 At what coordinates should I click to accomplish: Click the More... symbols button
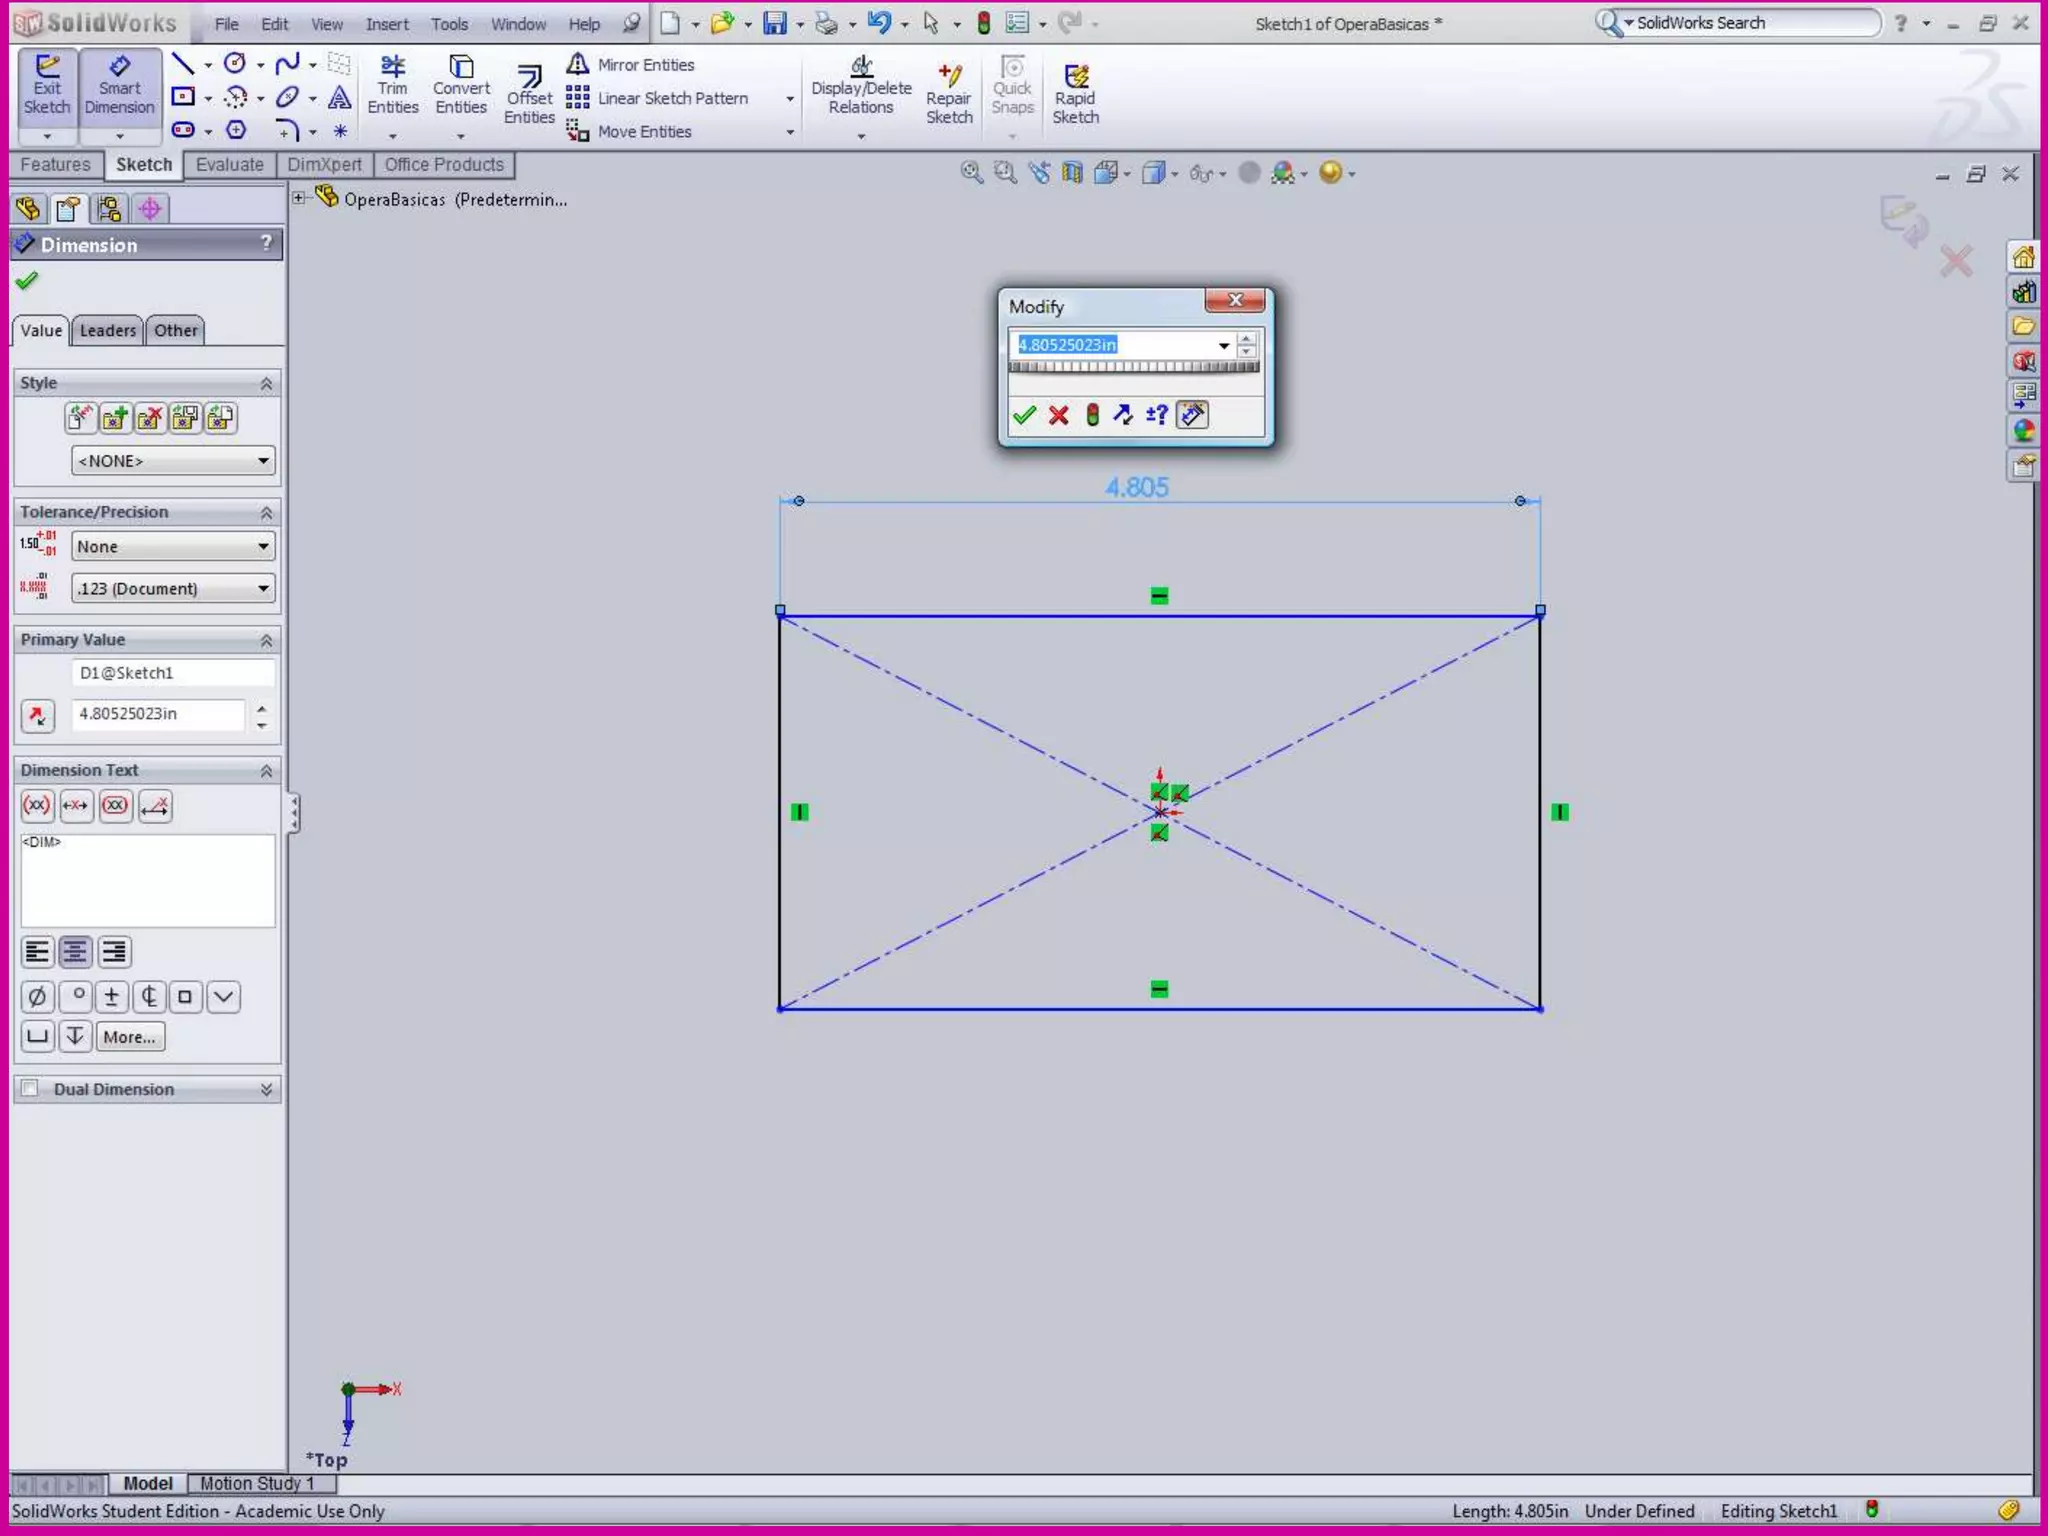click(x=129, y=1037)
